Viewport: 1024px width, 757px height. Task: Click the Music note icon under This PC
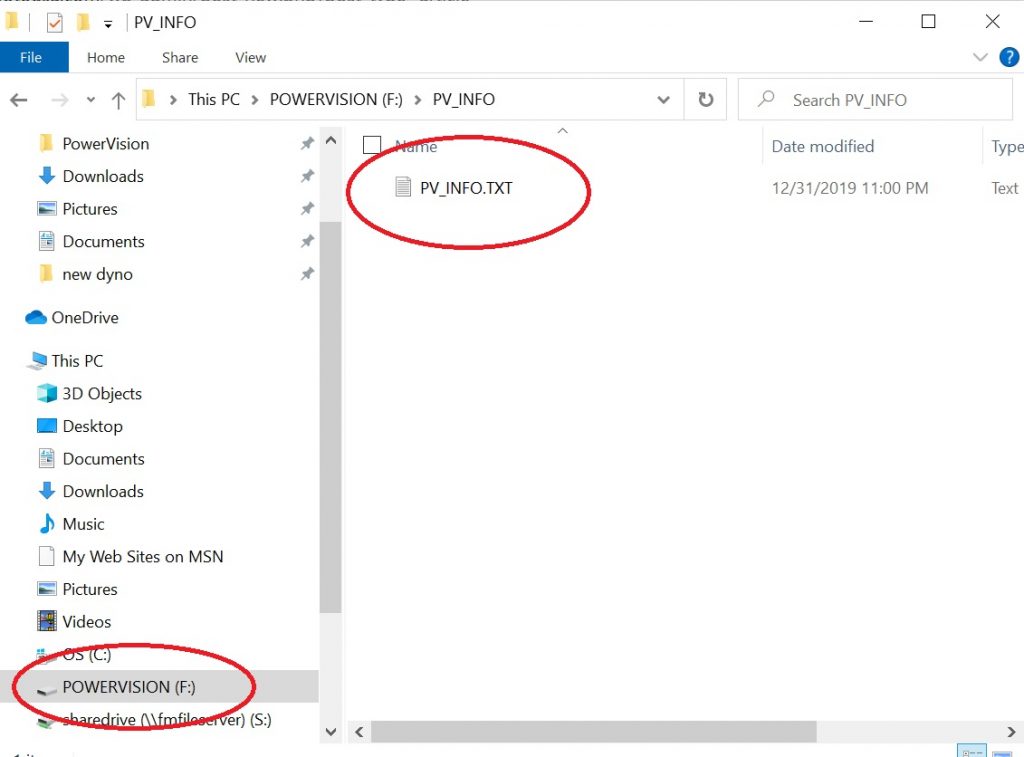coord(46,524)
